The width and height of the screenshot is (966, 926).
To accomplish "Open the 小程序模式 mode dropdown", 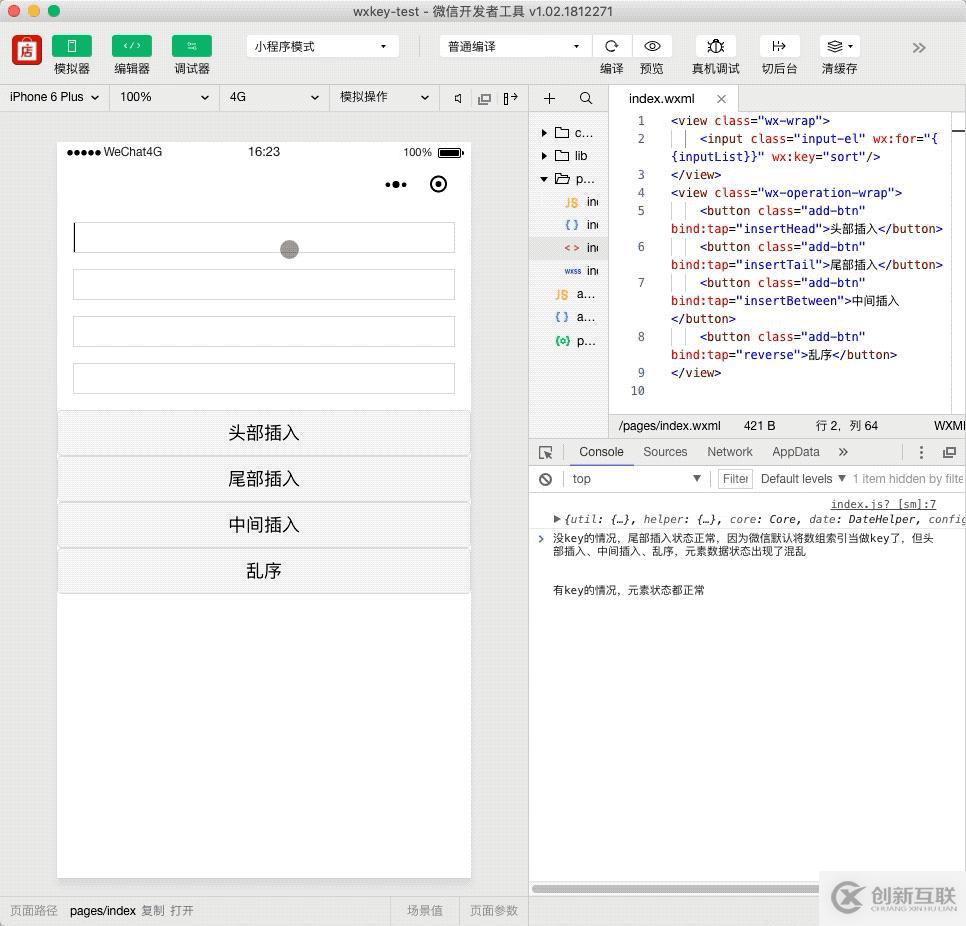I will coord(322,46).
